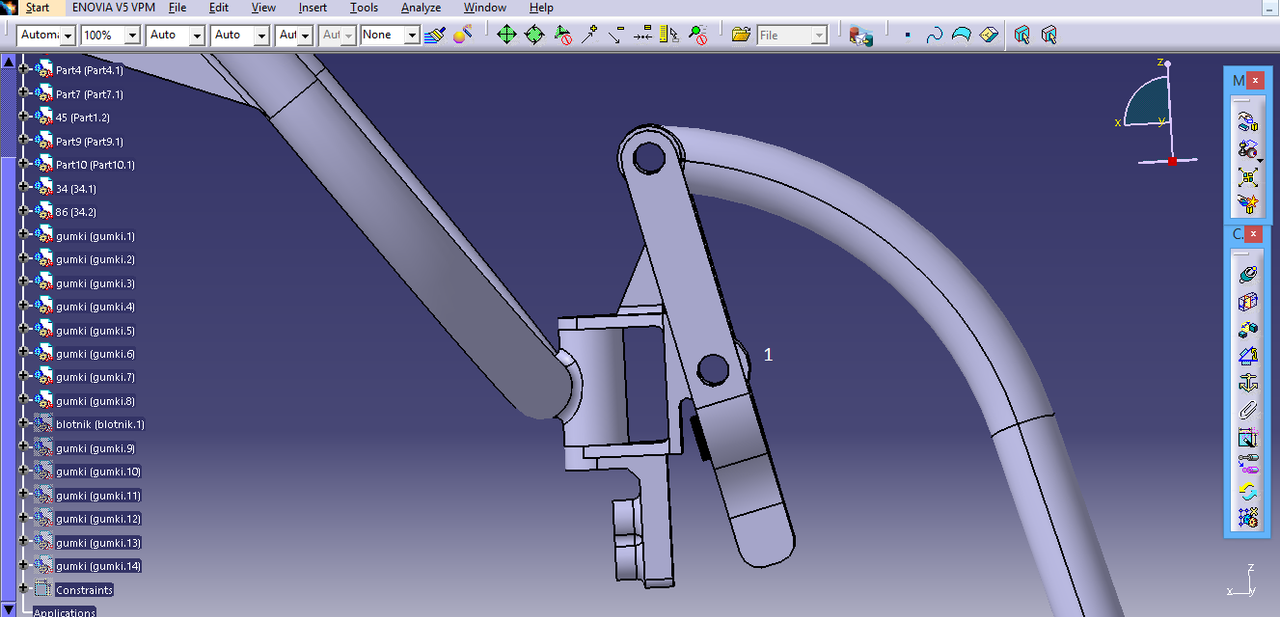This screenshot has width=1280, height=617.
Task: Select the Angle Constraint icon
Action: pos(1247,356)
